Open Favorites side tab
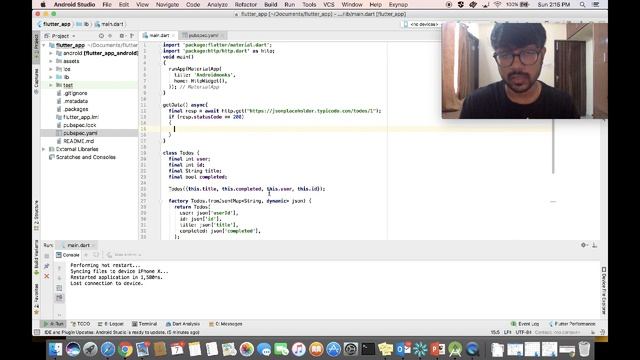Screen dimensions: 640x360 point(36,299)
